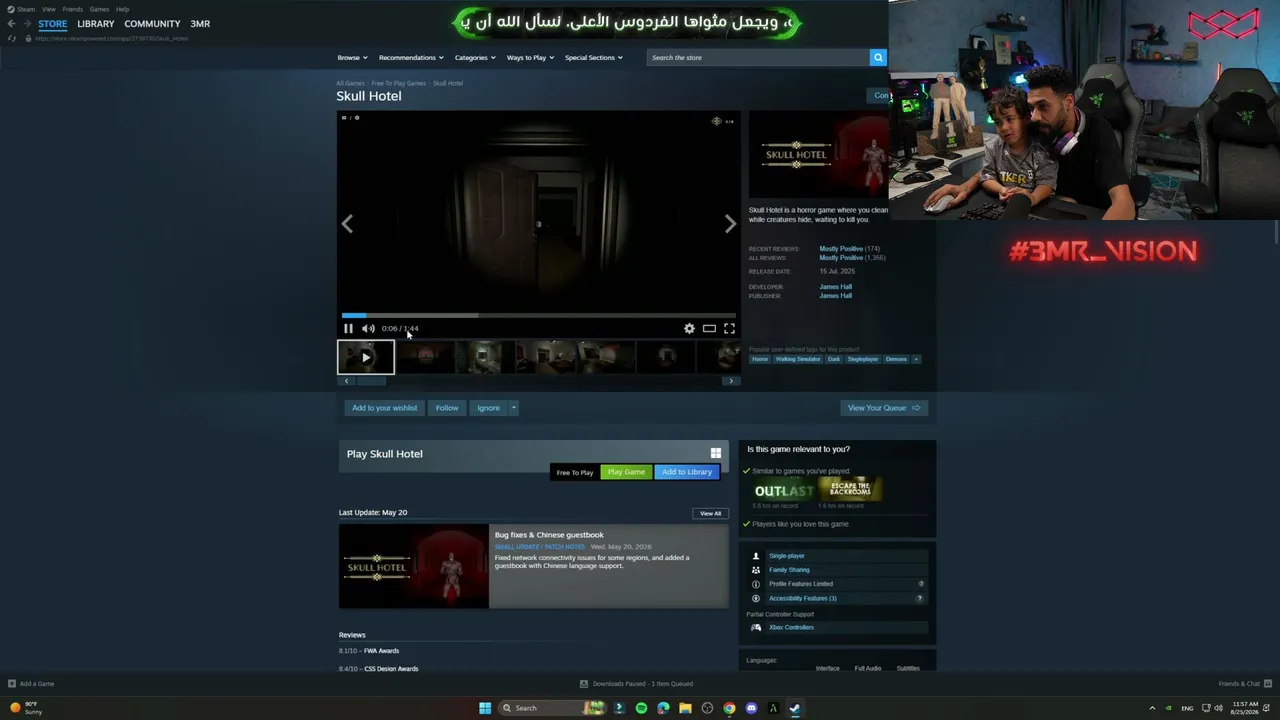Image resolution: width=1280 pixels, height=720 pixels.
Task: Open Accessibility Features (3) link
Action: click(803, 598)
